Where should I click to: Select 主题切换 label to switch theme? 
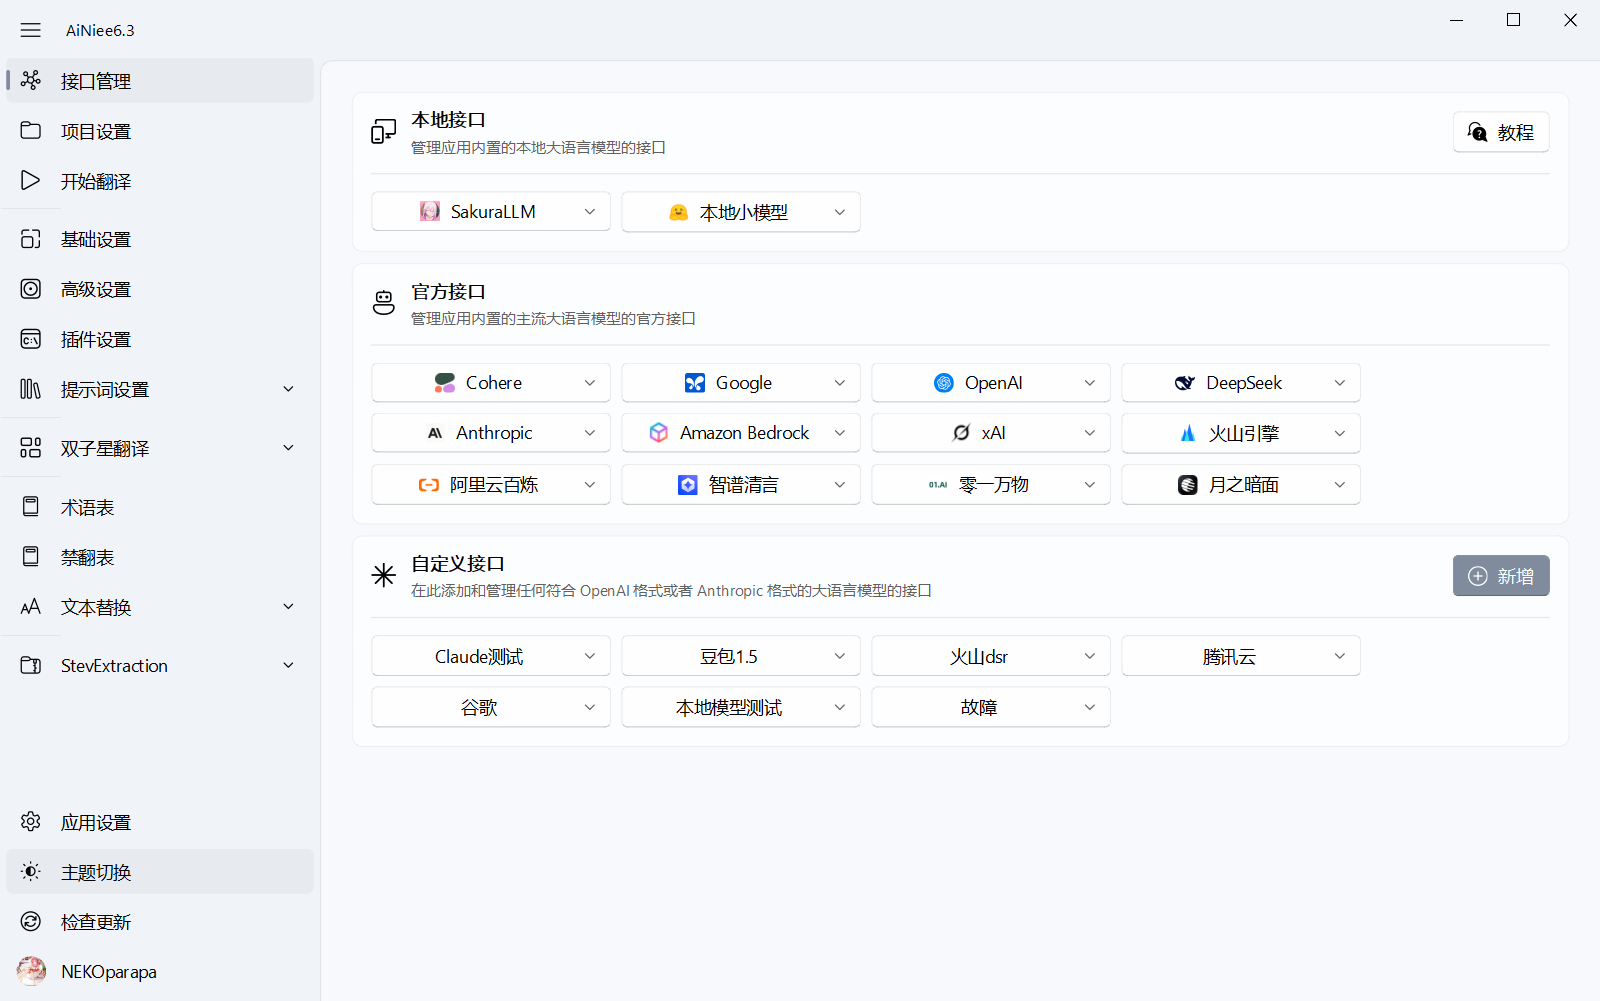(x=96, y=872)
